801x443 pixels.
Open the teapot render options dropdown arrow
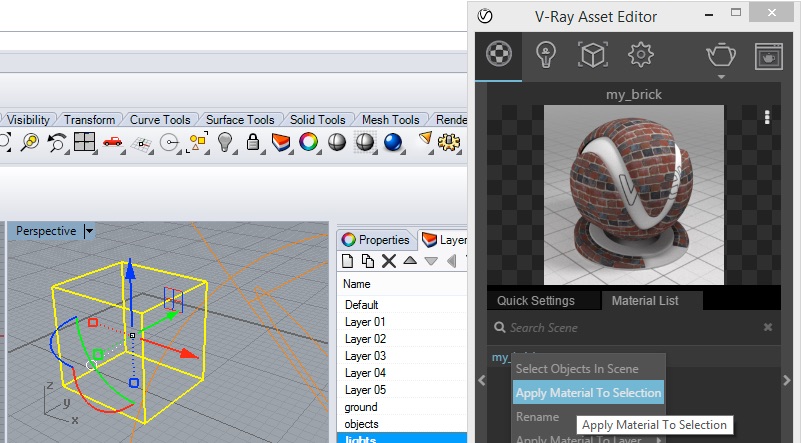[x=721, y=77]
